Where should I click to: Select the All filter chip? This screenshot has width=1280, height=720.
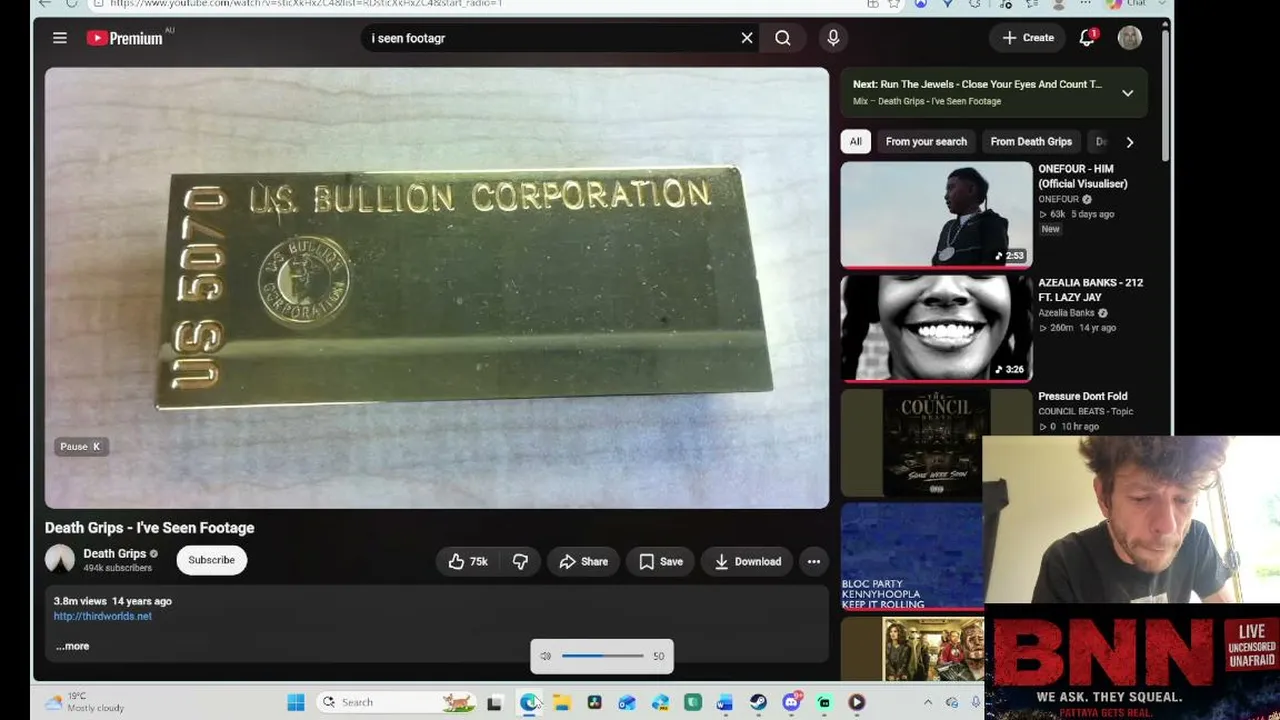(x=856, y=142)
